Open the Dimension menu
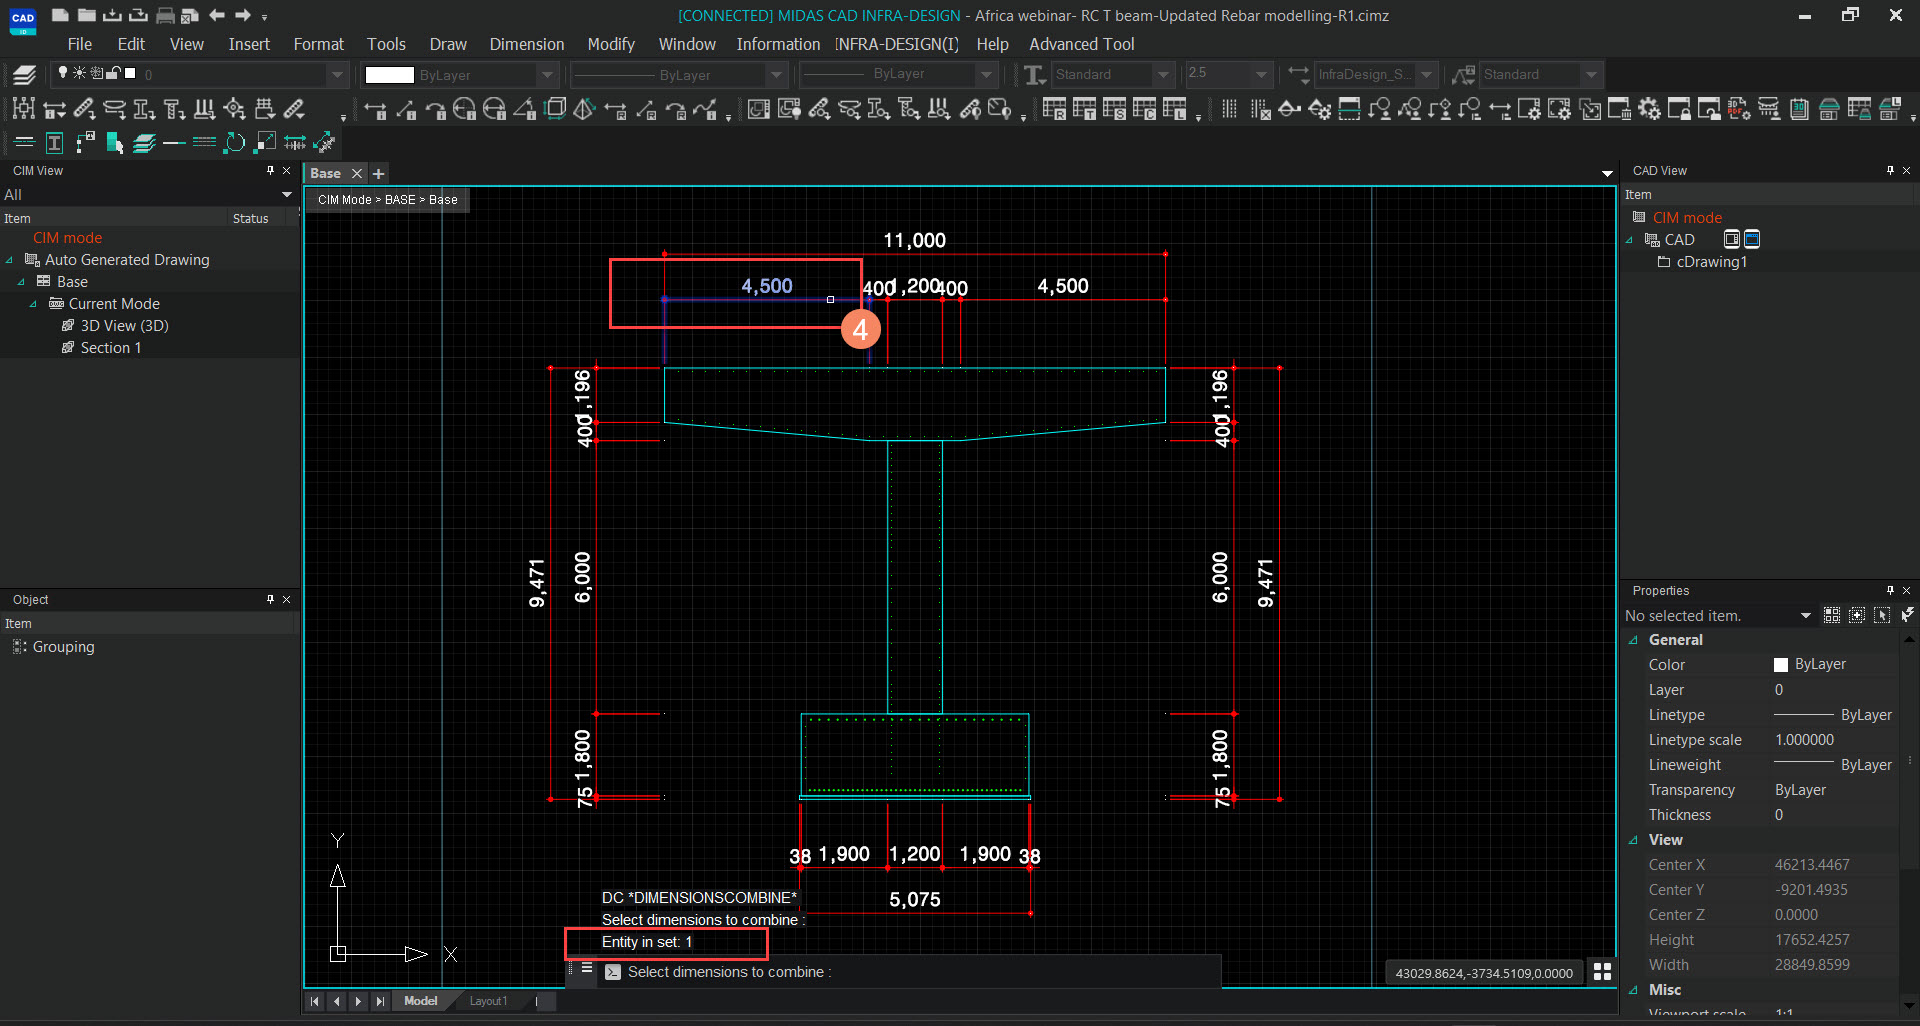Viewport: 1920px width, 1026px height. point(527,44)
